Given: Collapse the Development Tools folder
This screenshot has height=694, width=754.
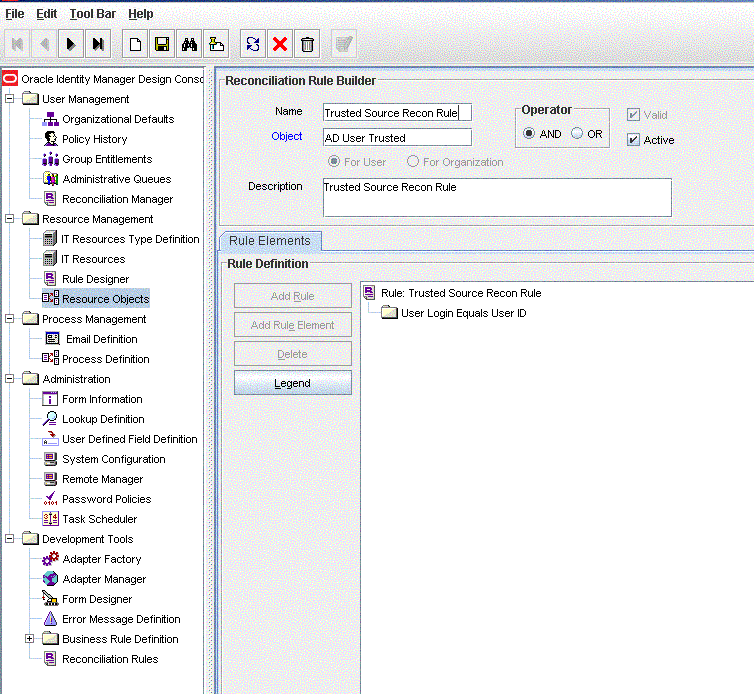Looking at the screenshot, I should 10,539.
